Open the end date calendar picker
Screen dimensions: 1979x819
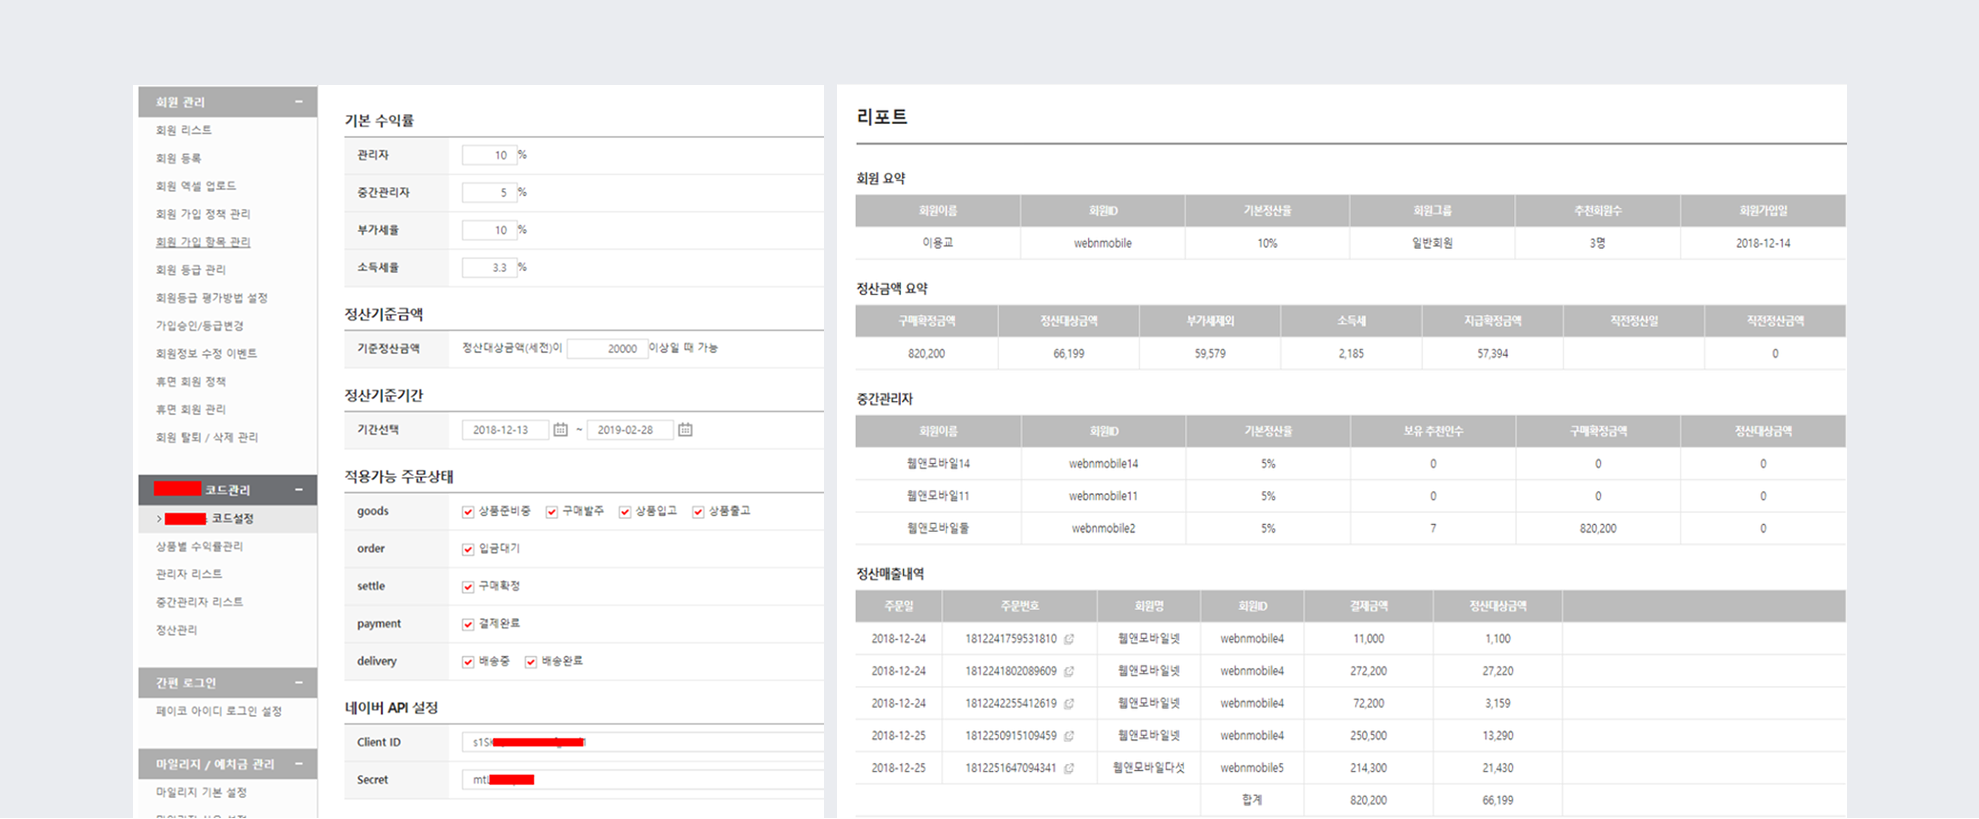pos(685,430)
